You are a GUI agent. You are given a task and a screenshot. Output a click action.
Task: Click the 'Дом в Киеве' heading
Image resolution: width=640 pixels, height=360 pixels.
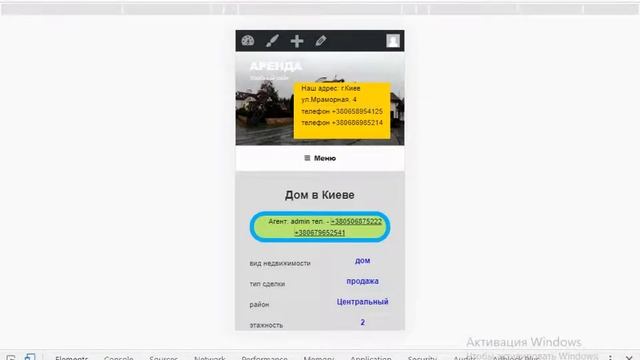point(320,195)
